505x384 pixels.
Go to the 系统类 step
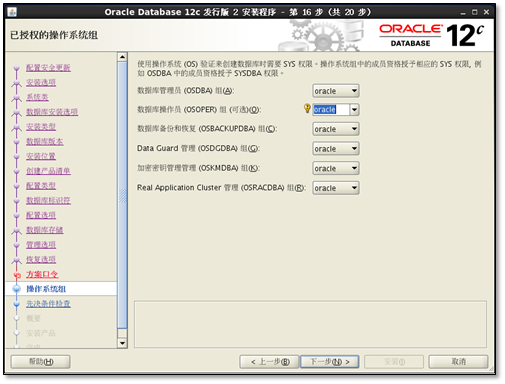point(37,97)
